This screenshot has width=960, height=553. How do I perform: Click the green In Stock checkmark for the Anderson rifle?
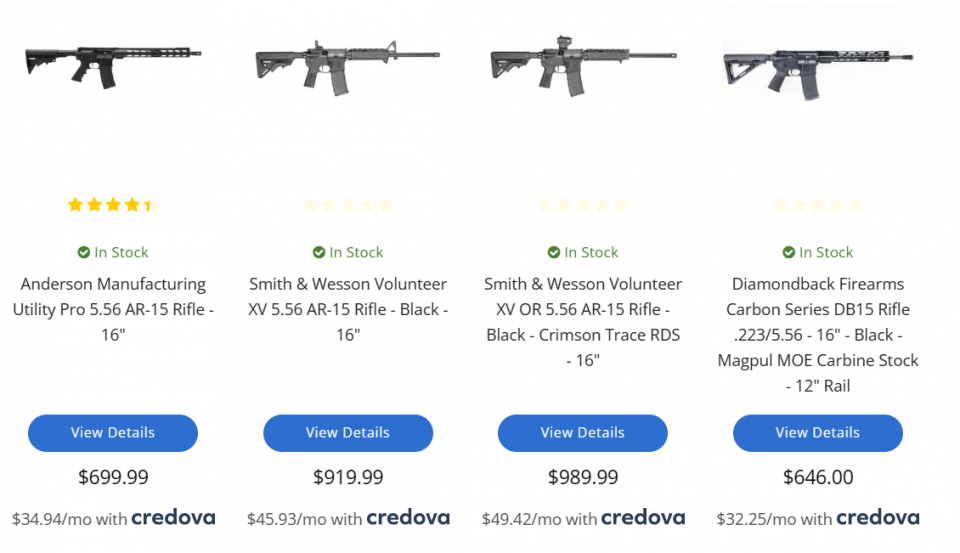tap(84, 252)
